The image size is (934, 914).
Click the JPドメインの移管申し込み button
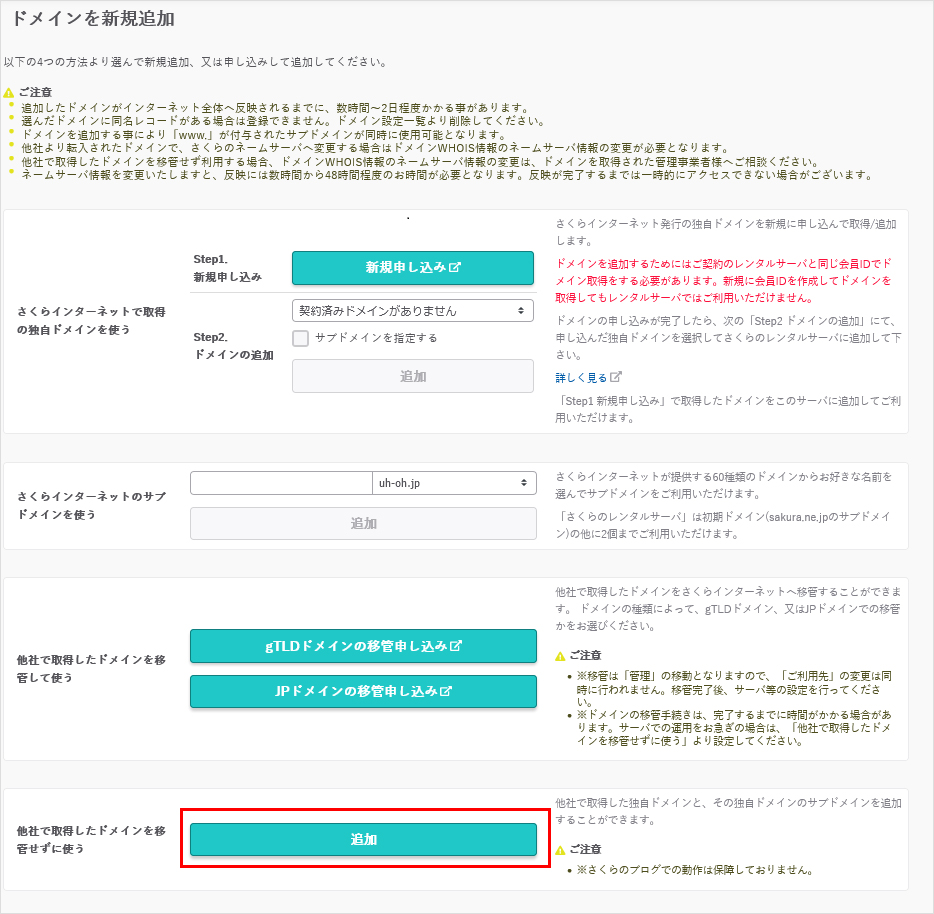pos(363,691)
